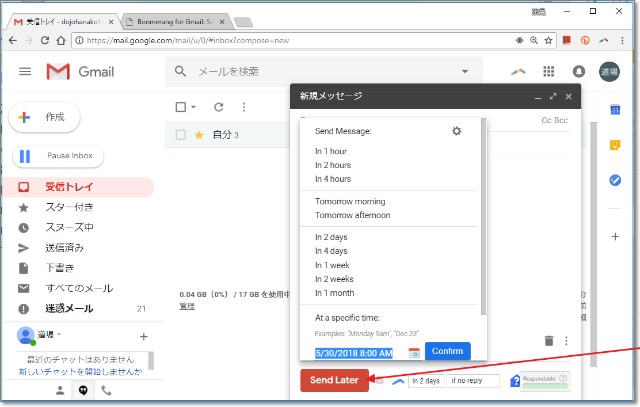Open the calendar date picker icon
Screen dimensions: 640x407
[x=413, y=352]
